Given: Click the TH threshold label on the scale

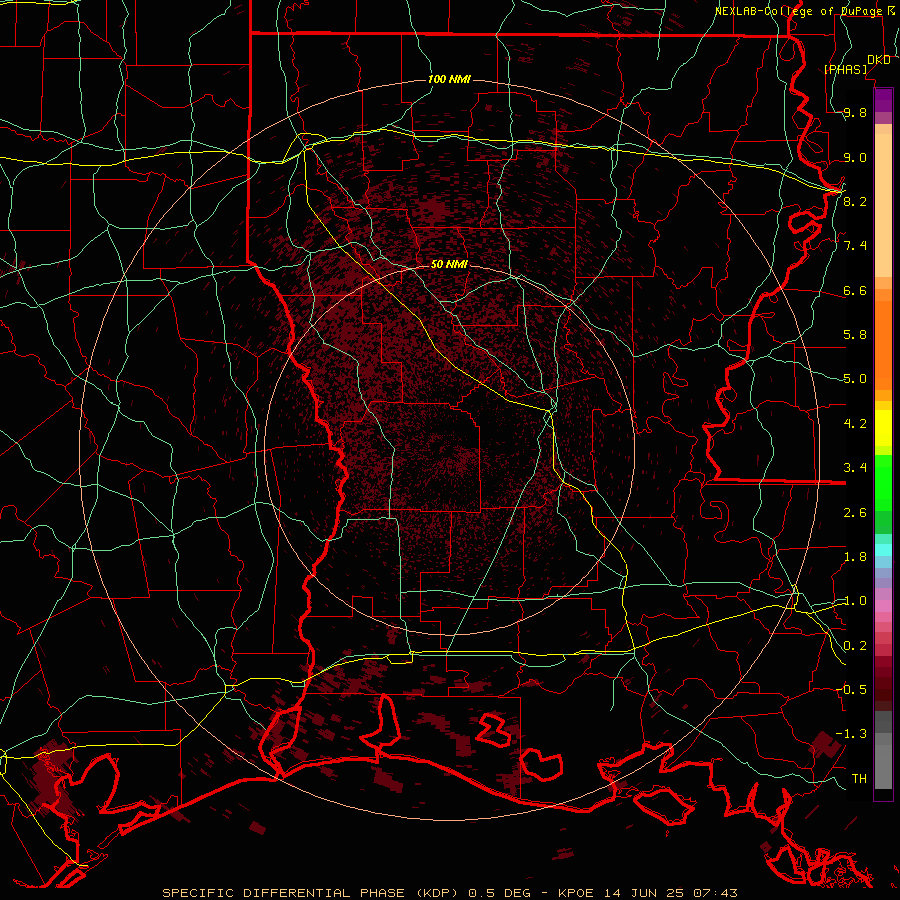Looking at the screenshot, I should coord(859,778).
